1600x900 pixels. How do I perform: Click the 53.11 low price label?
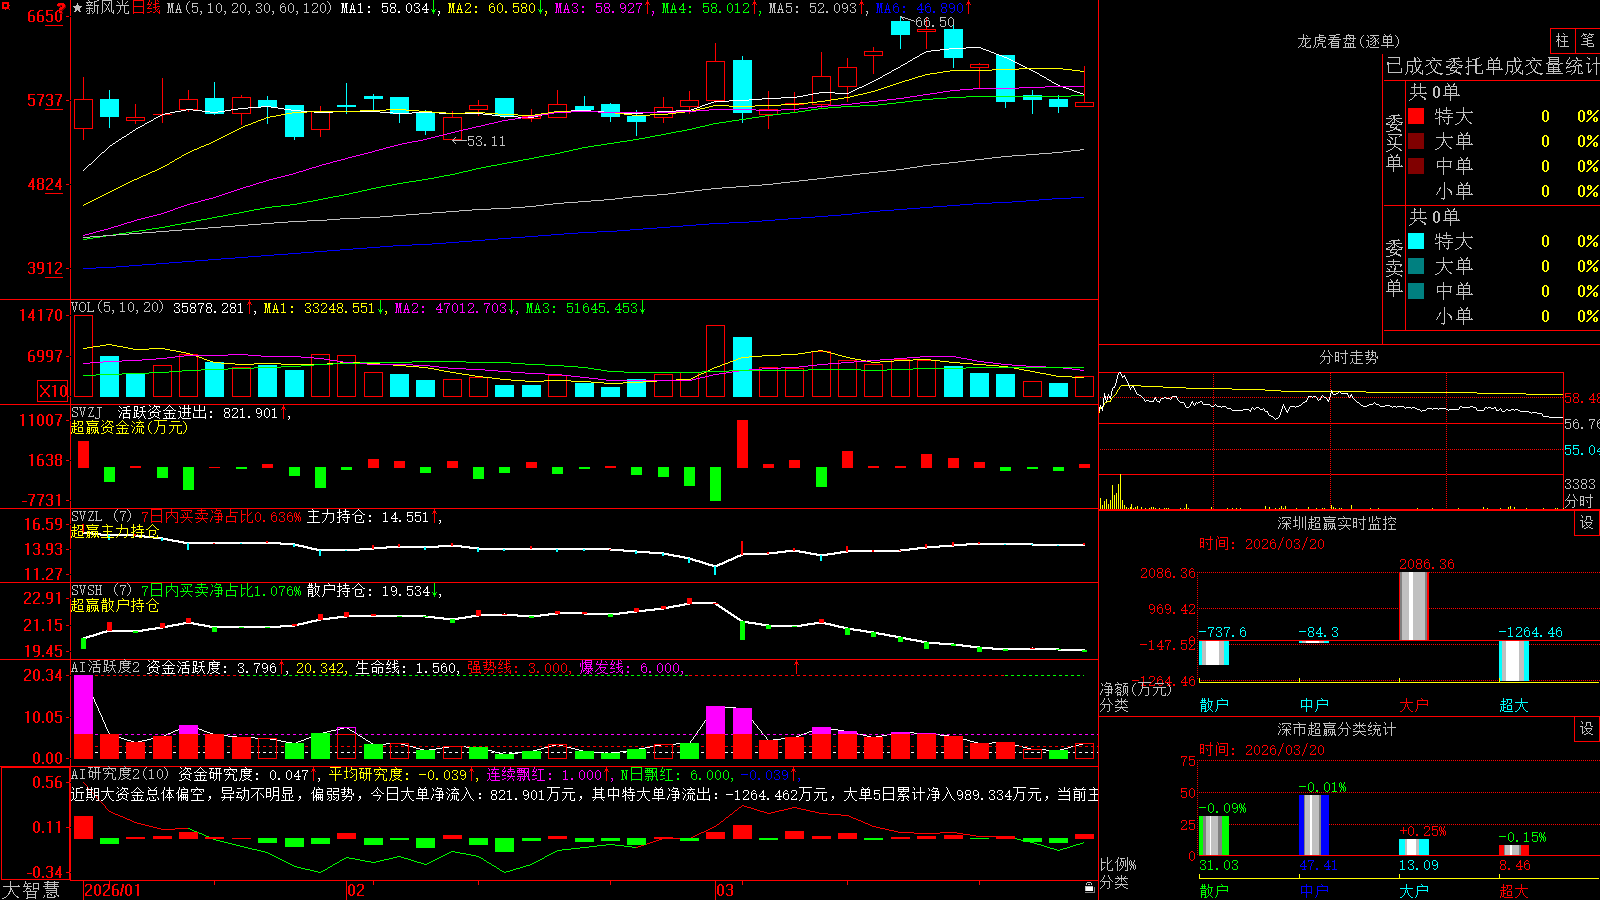click(486, 141)
